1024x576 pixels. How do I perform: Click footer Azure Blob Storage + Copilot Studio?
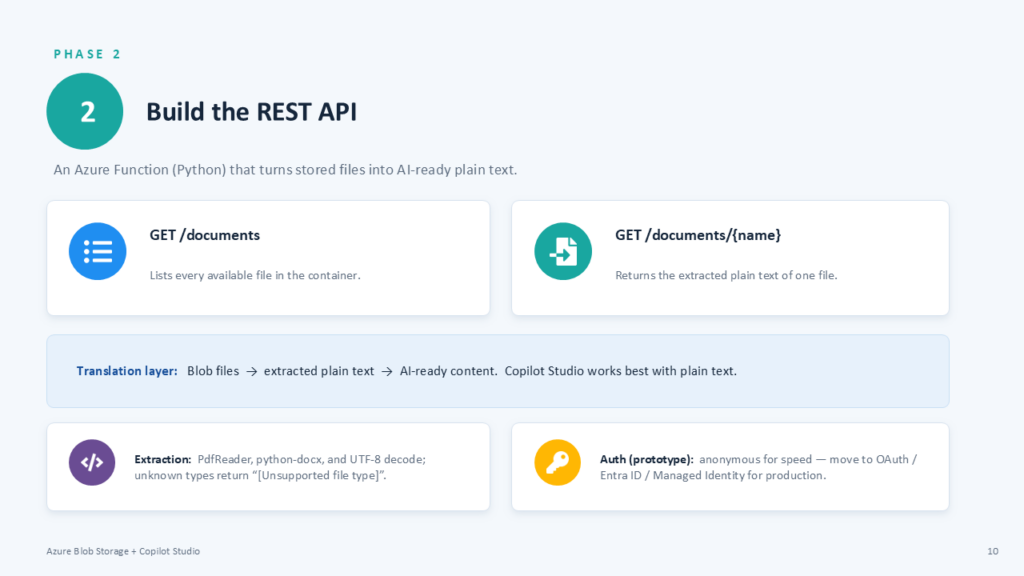click(x=123, y=551)
